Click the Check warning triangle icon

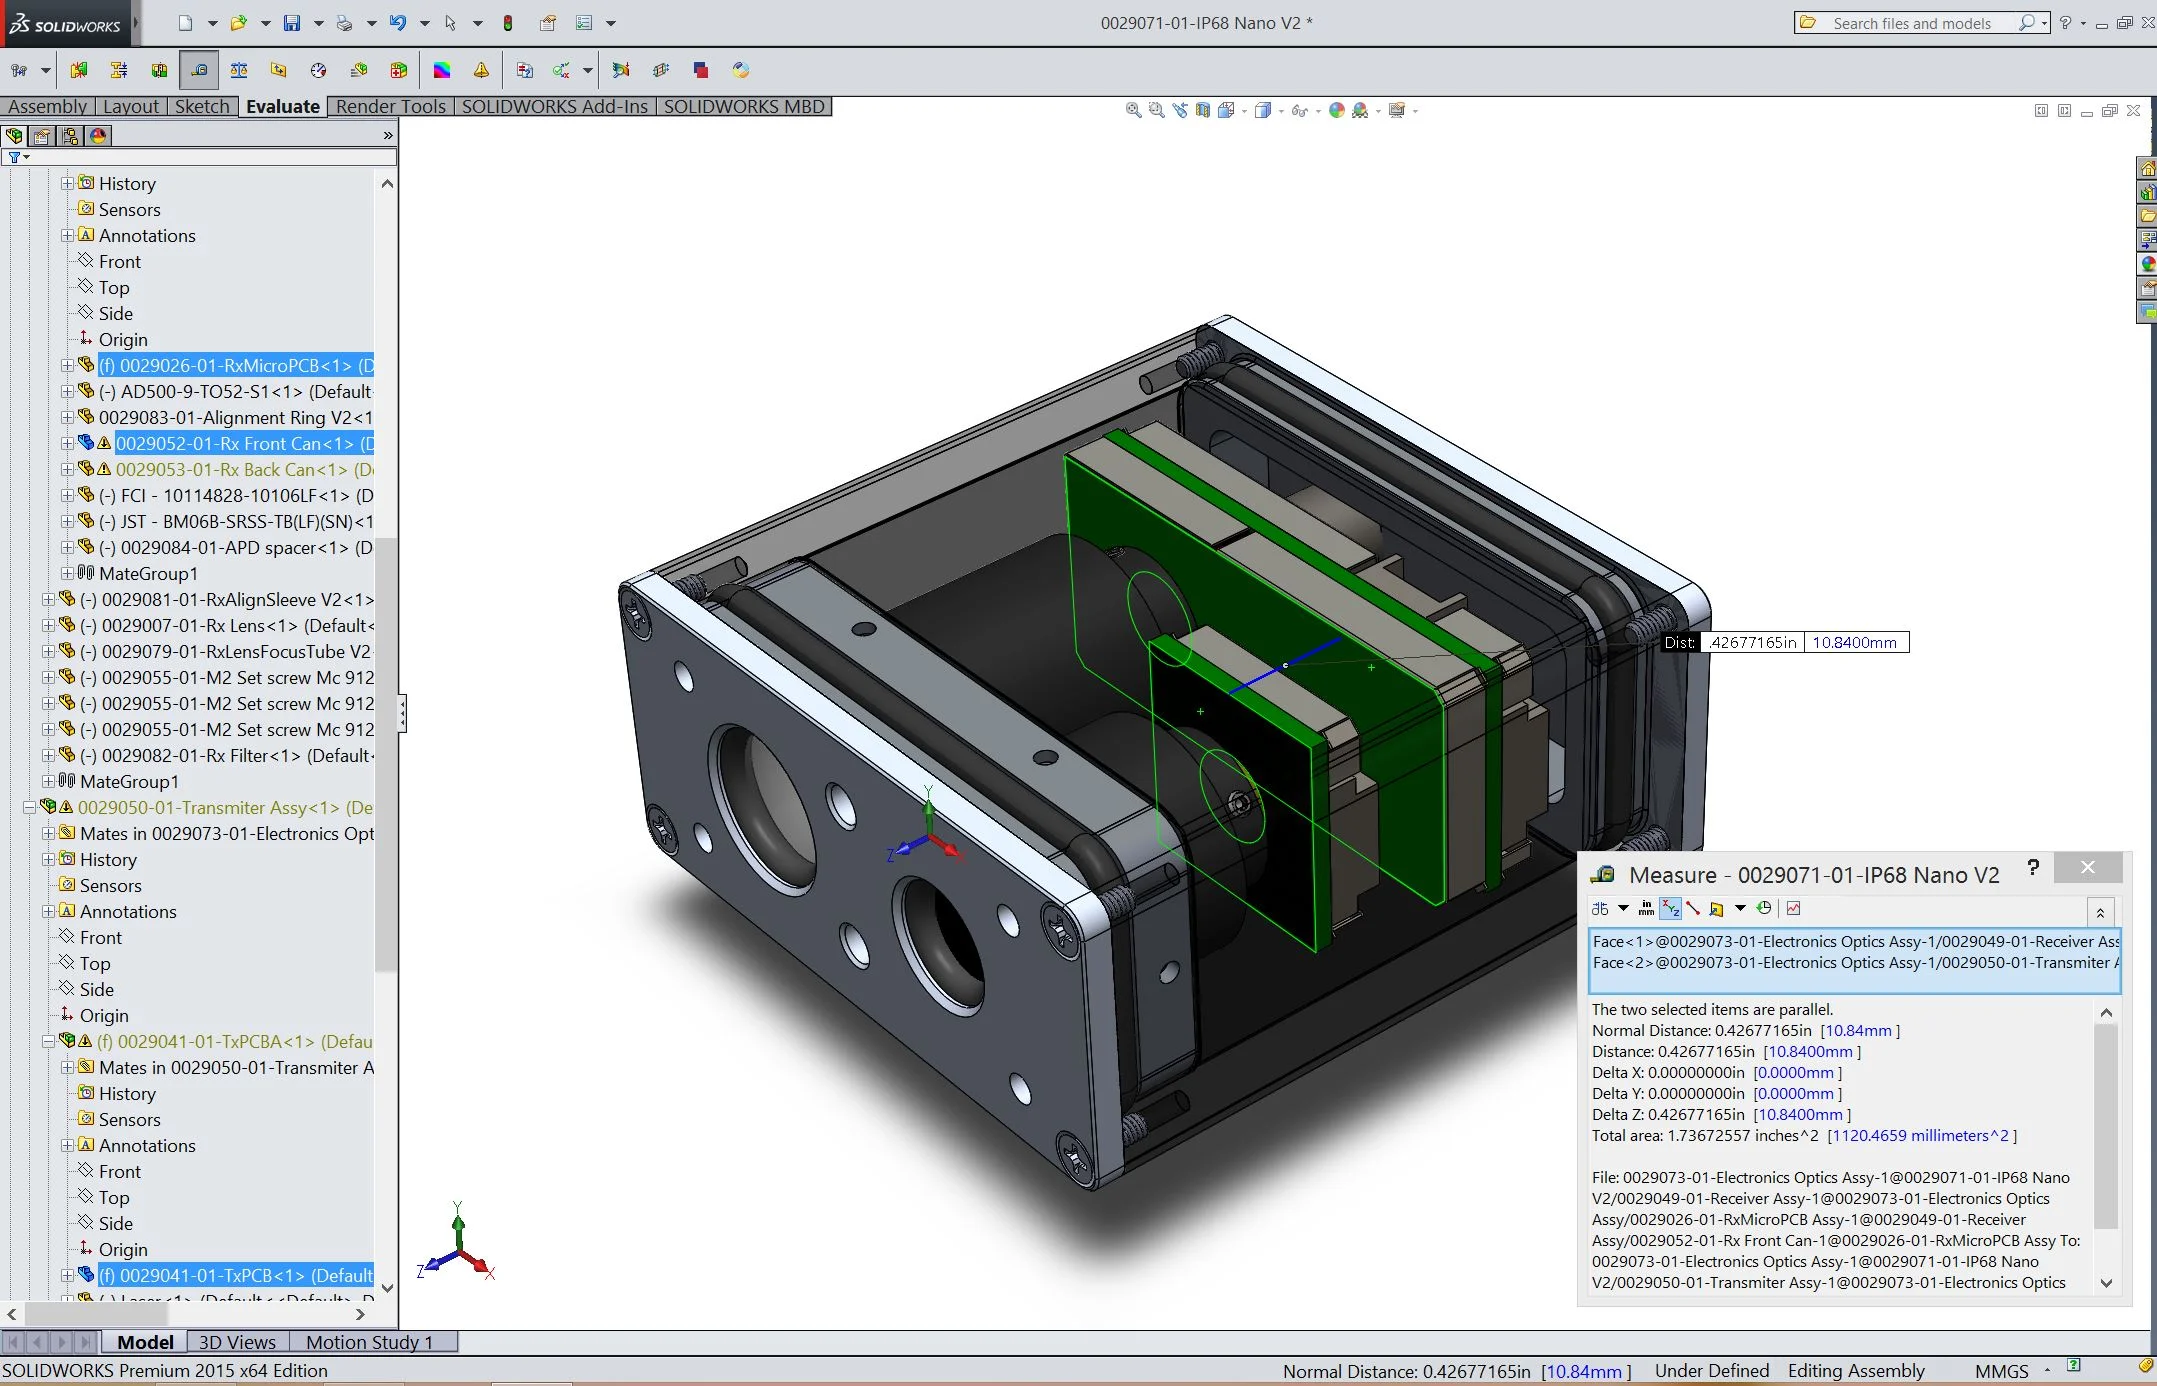pyautogui.click(x=481, y=70)
